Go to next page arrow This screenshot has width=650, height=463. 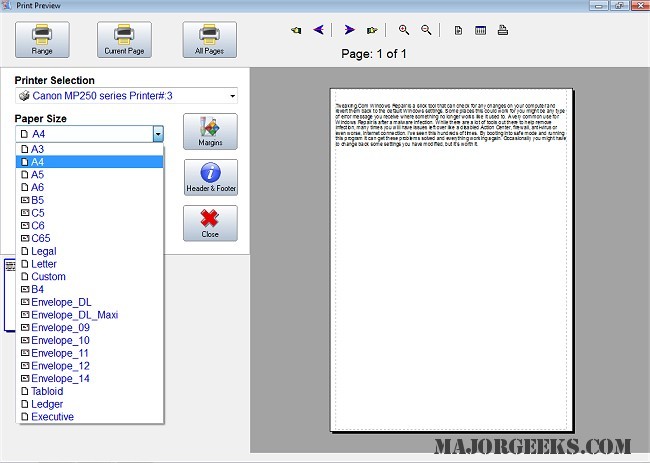[x=349, y=30]
